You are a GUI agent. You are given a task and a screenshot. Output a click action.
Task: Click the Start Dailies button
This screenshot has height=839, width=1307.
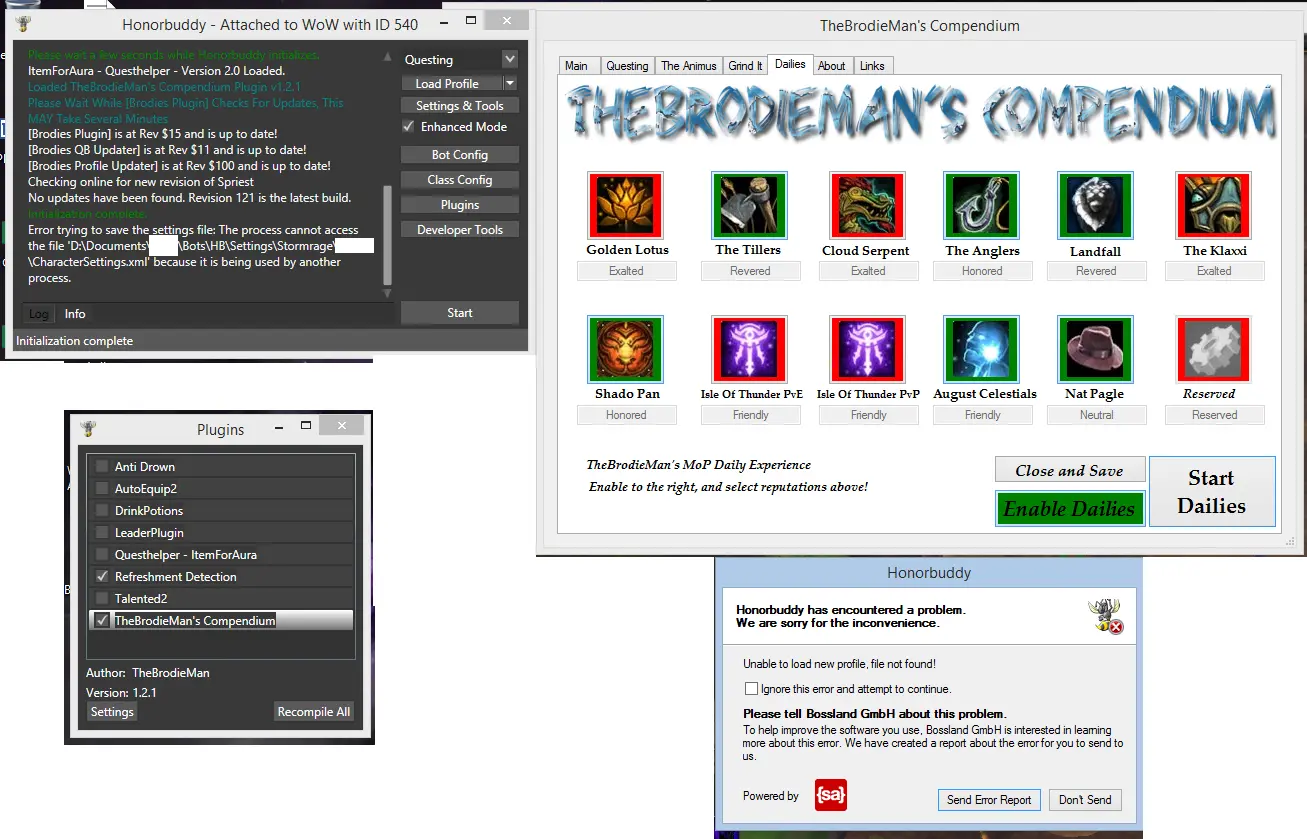[x=1211, y=491]
